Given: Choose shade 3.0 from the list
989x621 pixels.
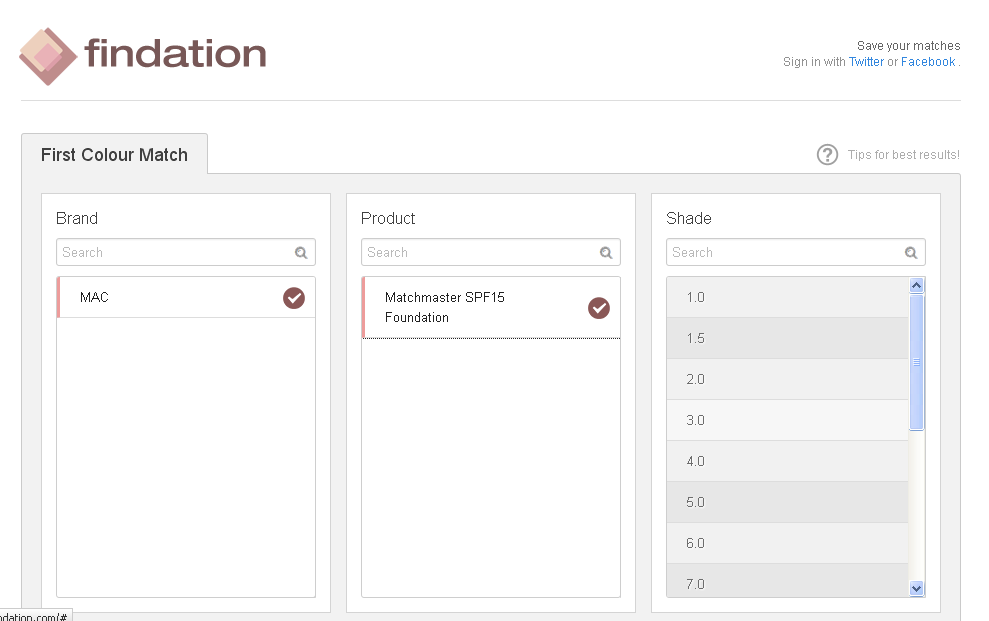Looking at the screenshot, I should click(787, 421).
